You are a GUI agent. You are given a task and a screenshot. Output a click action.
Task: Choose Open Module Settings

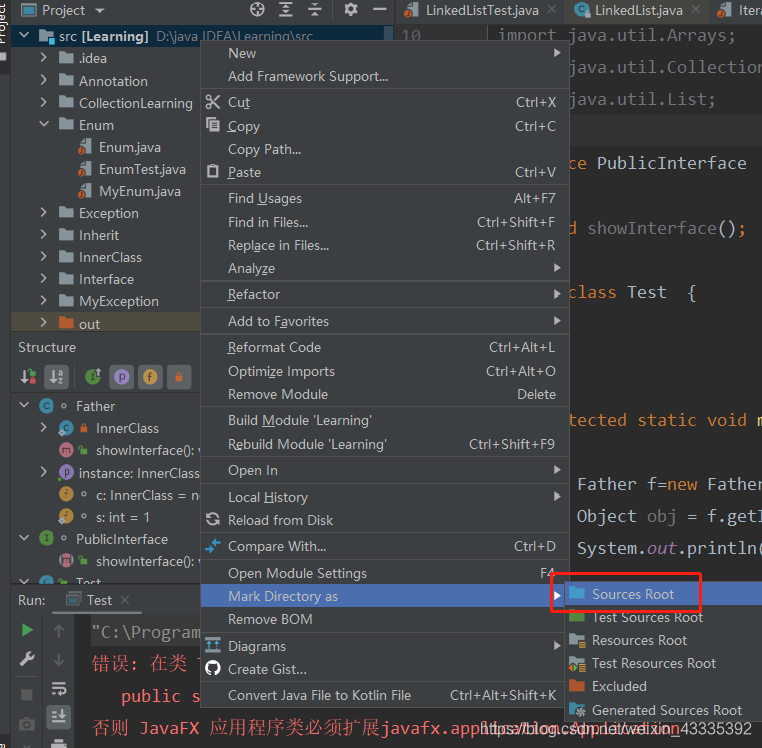384,573
